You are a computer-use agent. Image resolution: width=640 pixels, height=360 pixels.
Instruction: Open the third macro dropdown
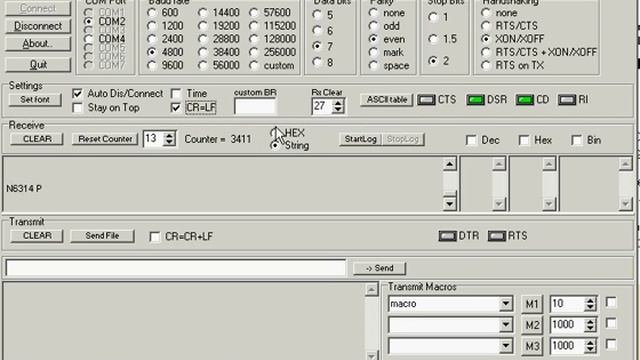point(506,346)
